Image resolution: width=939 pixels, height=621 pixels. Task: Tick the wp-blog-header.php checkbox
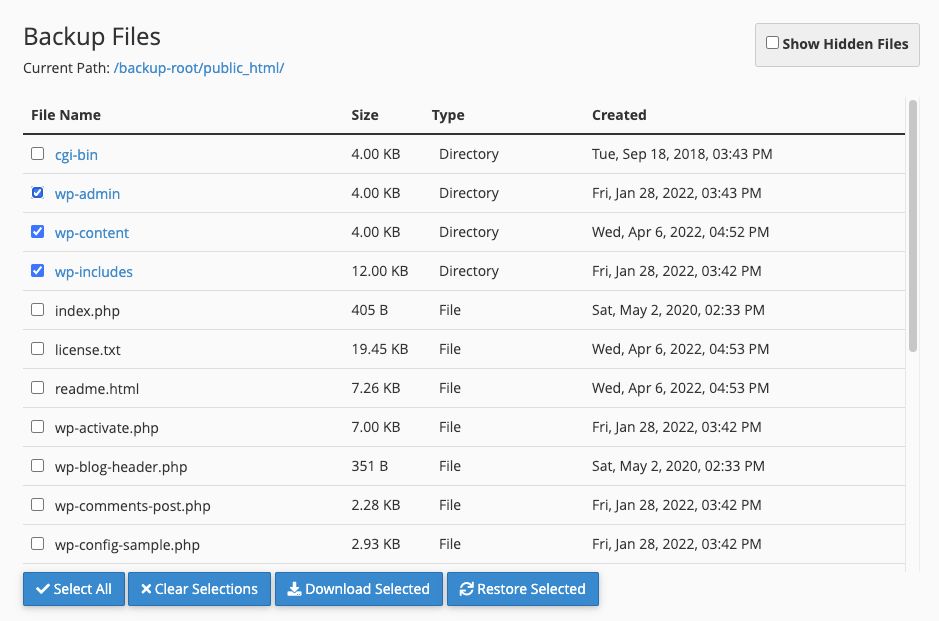click(38, 465)
